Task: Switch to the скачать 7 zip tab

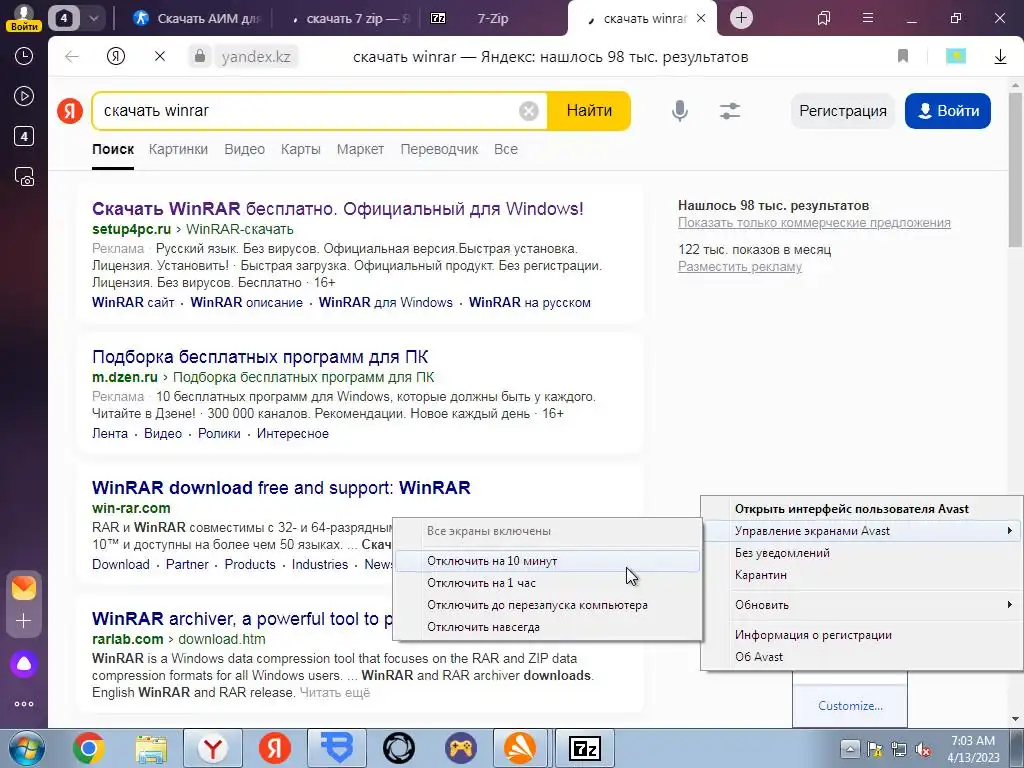Action: click(348, 18)
